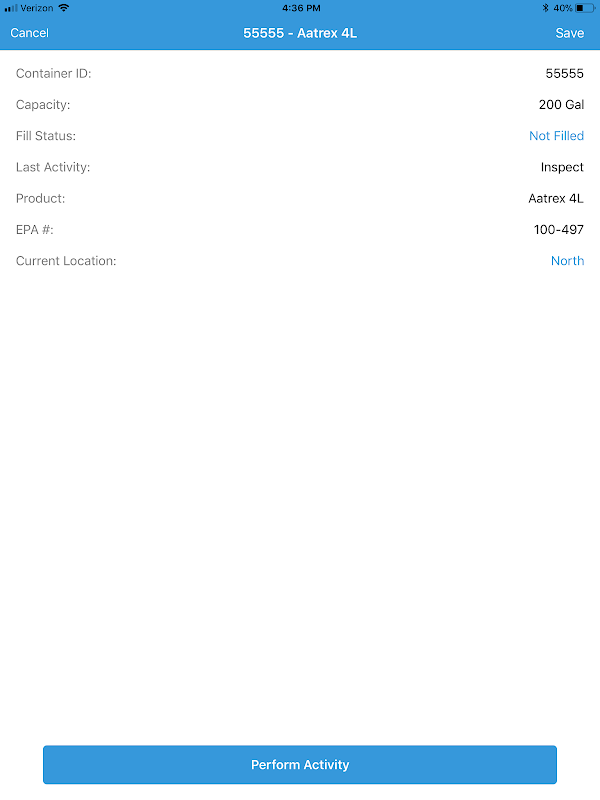The height and width of the screenshot is (800, 600).
Task: Open the Not Filled status link
Action: 556,136
